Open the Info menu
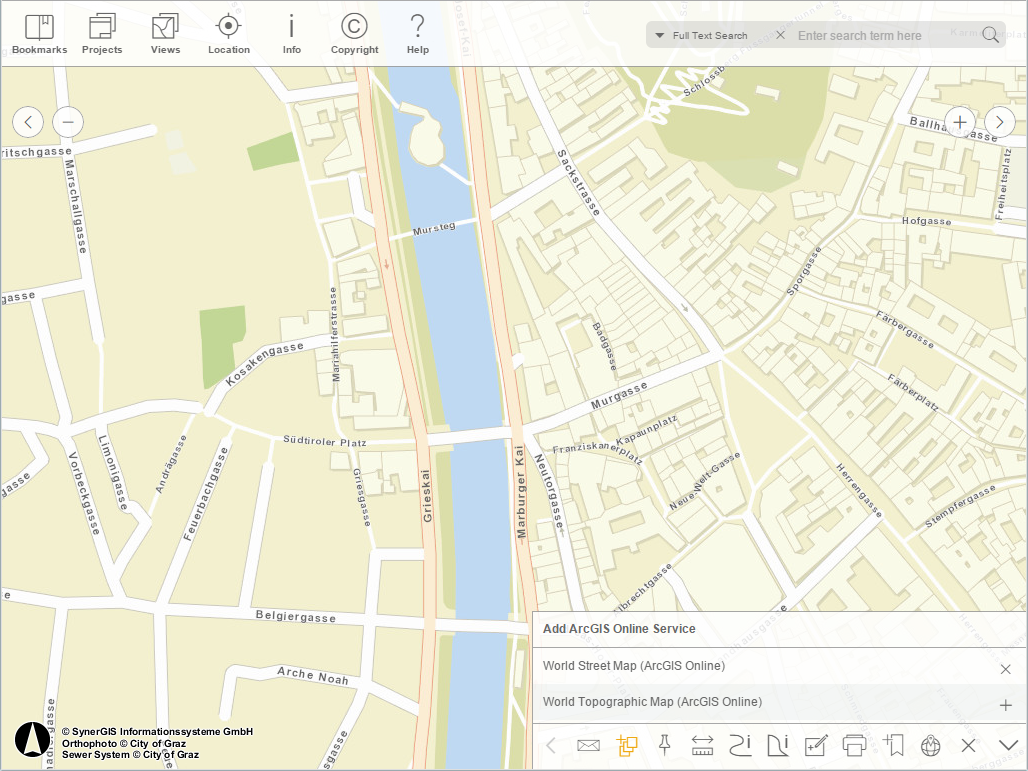 coord(291,33)
